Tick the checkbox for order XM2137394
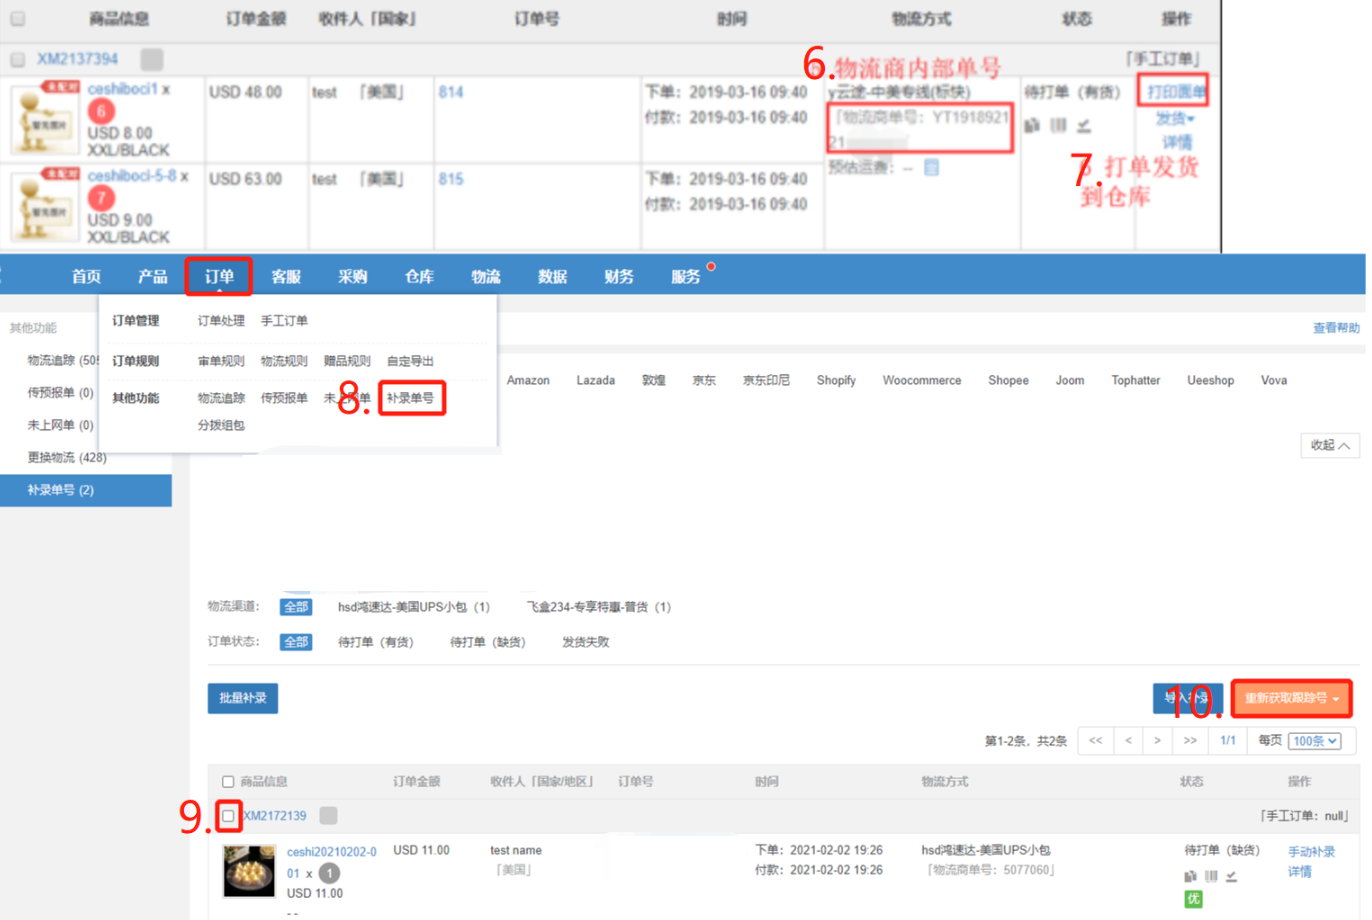 18,59
